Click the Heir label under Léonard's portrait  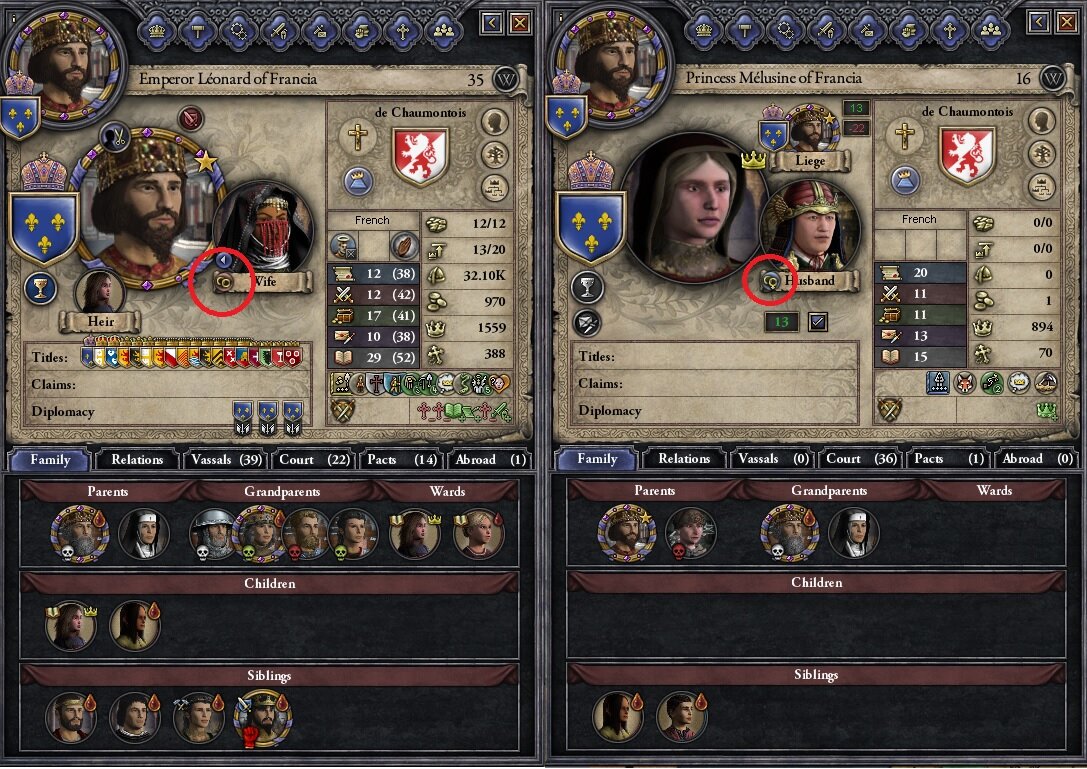pyautogui.click(x=101, y=322)
